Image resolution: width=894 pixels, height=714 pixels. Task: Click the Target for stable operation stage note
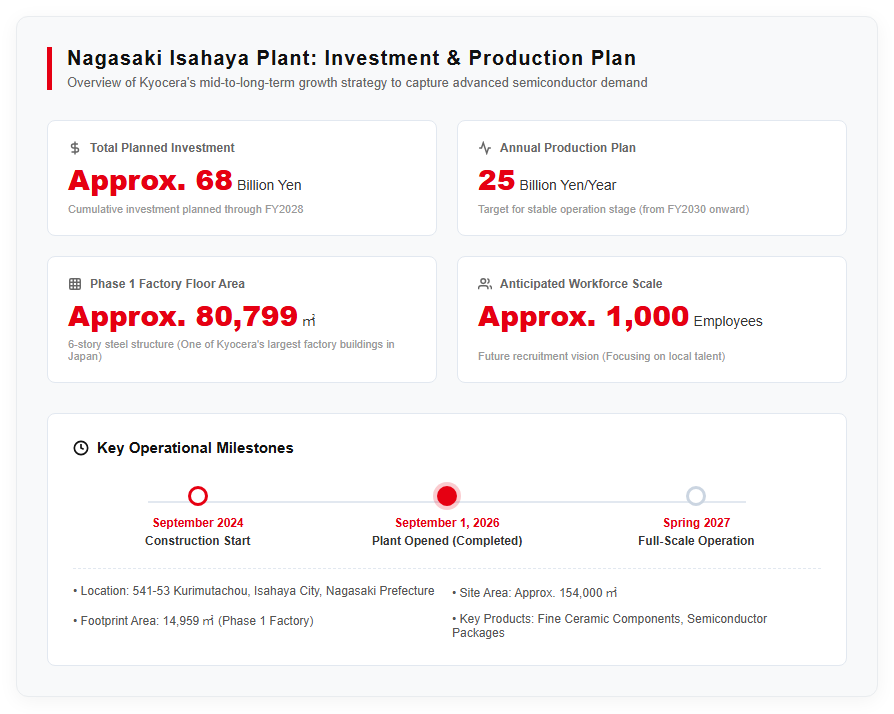pos(613,209)
